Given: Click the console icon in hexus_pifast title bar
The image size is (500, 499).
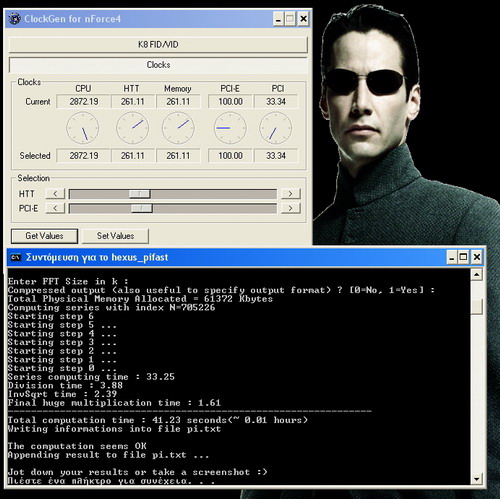Looking at the screenshot, I should pos(15,257).
